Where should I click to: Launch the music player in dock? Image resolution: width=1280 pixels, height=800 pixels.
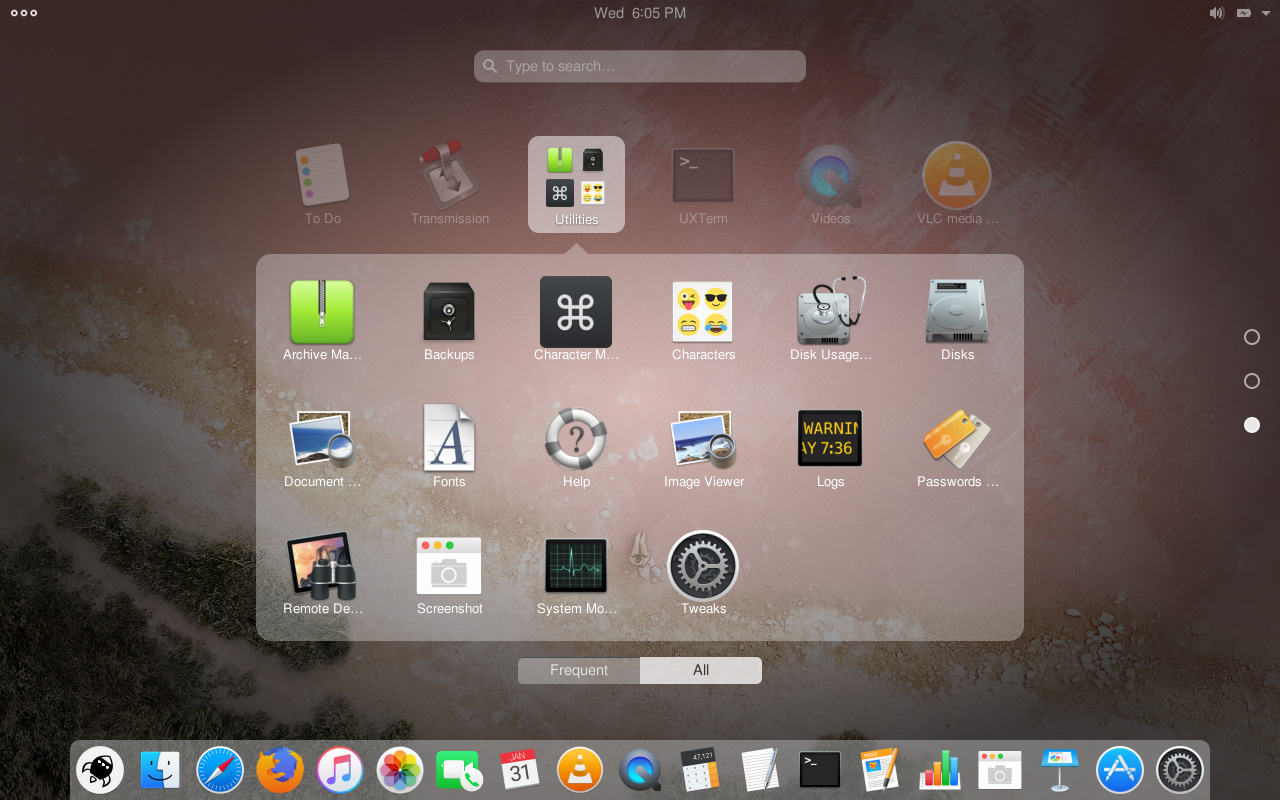(x=340, y=771)
